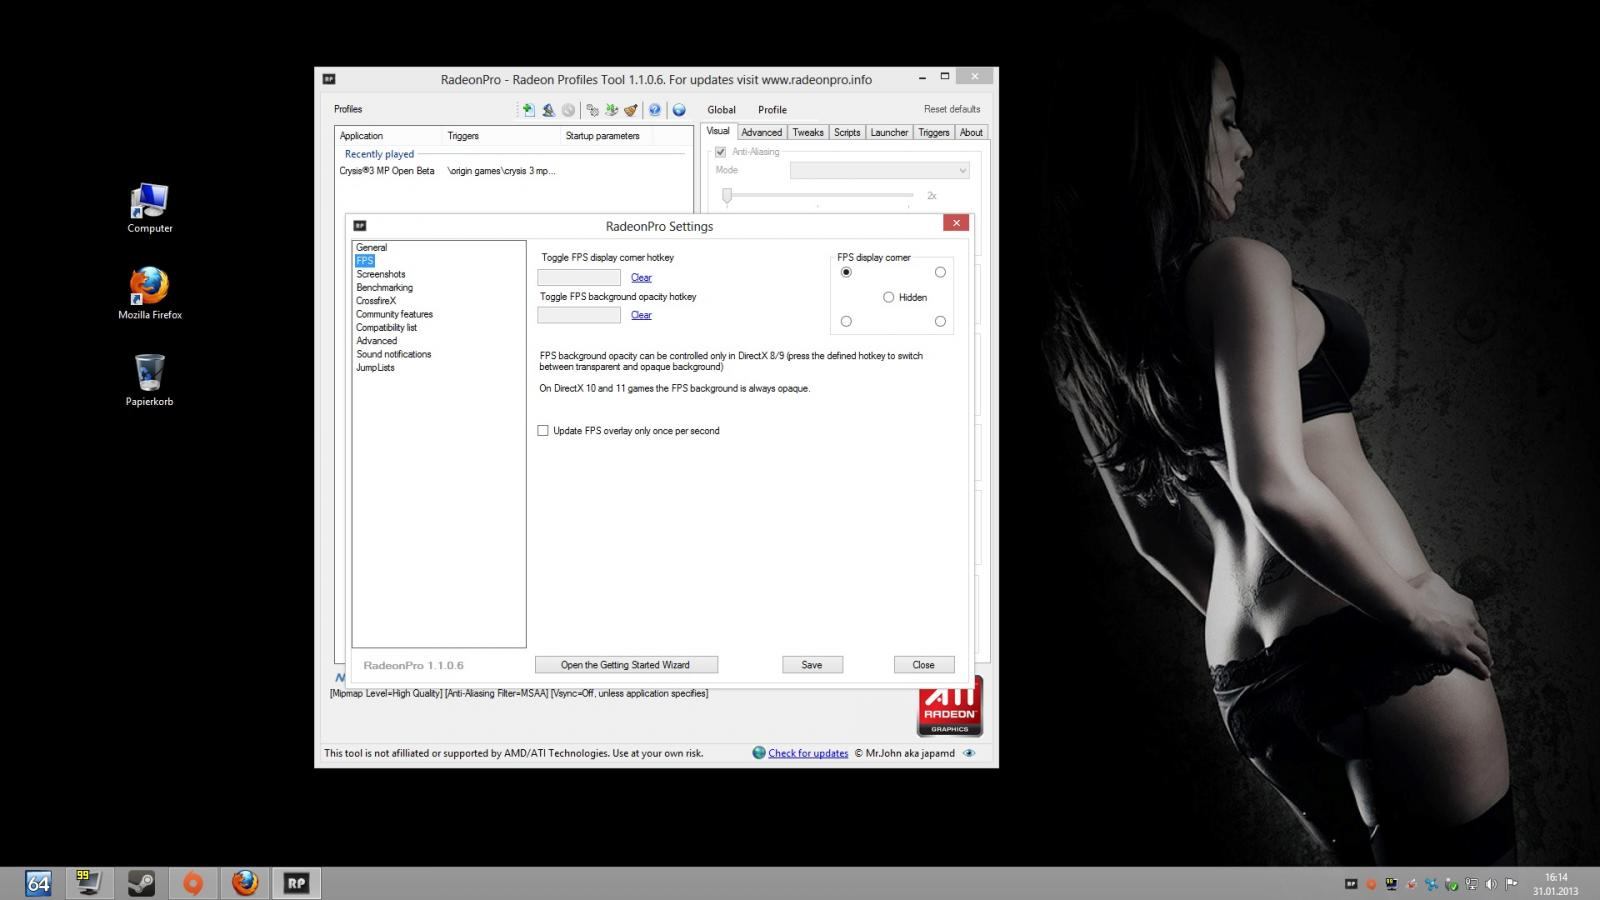The width and height of the screenshot is (1600, 900).
Task: Click the RP icon in system tray
Action: [x=1351, y=884]
